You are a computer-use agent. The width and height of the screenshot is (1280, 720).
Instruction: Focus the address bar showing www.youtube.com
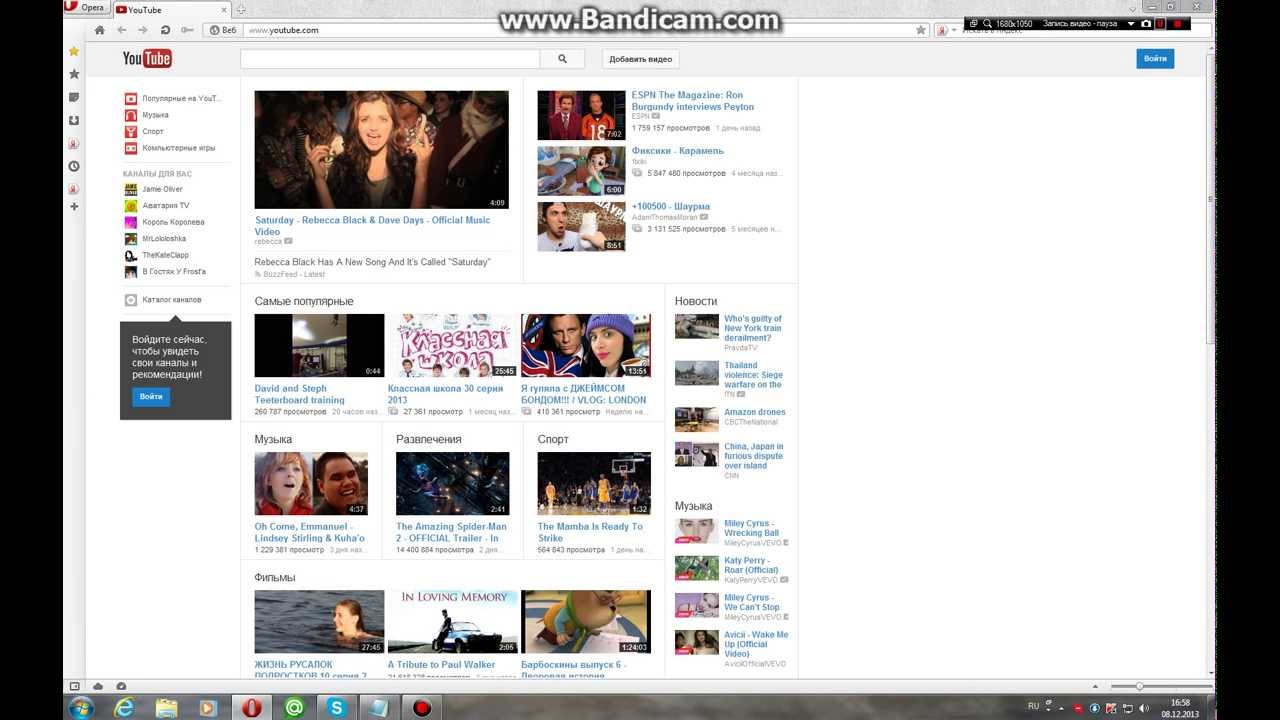580,30
